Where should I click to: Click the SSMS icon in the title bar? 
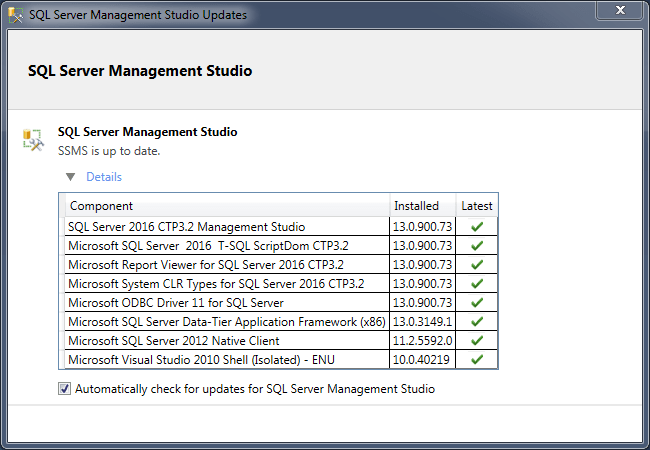tap(16, 16)
